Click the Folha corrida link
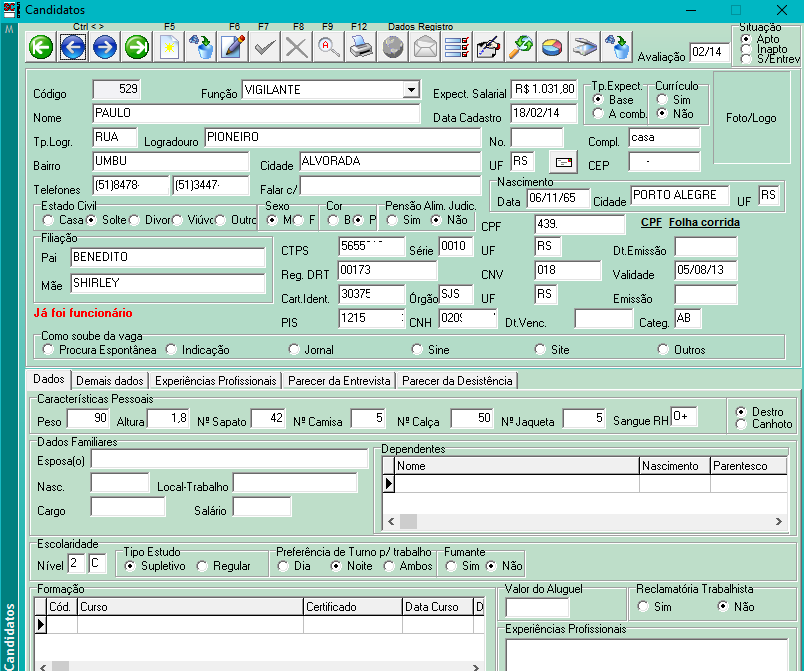The height and width of the screenshot is (671, 804). (x=704, y=222)
